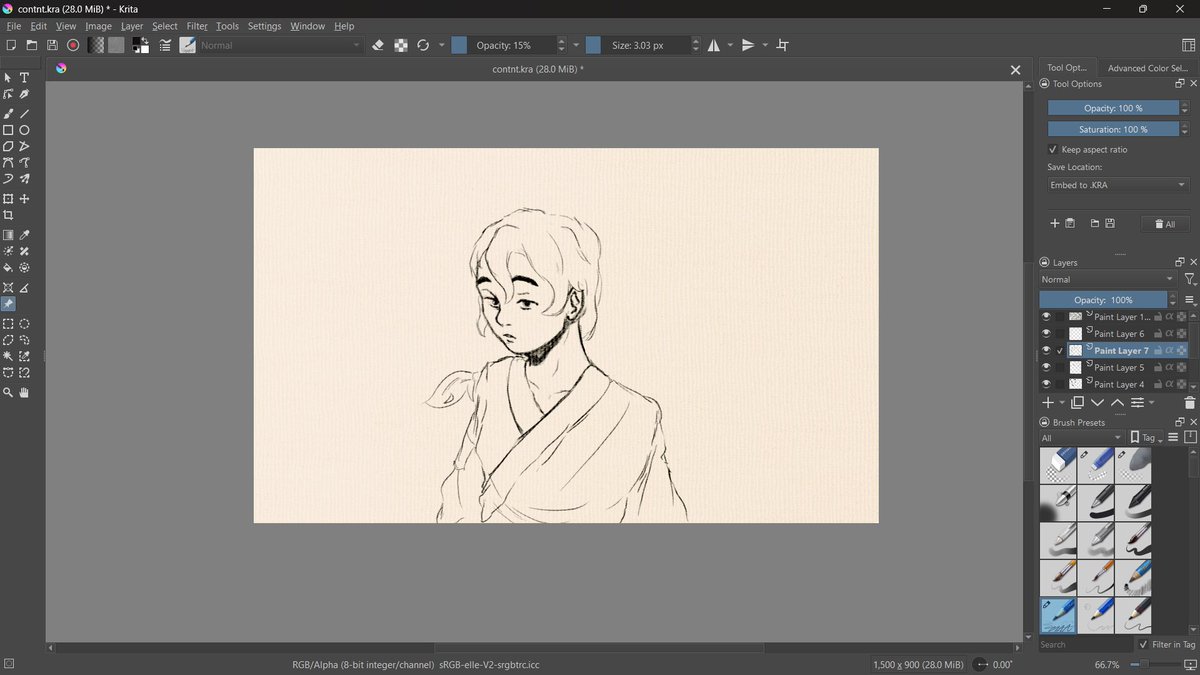
Task: Click the delete layer trash icon
Action: click(1189, 402)
